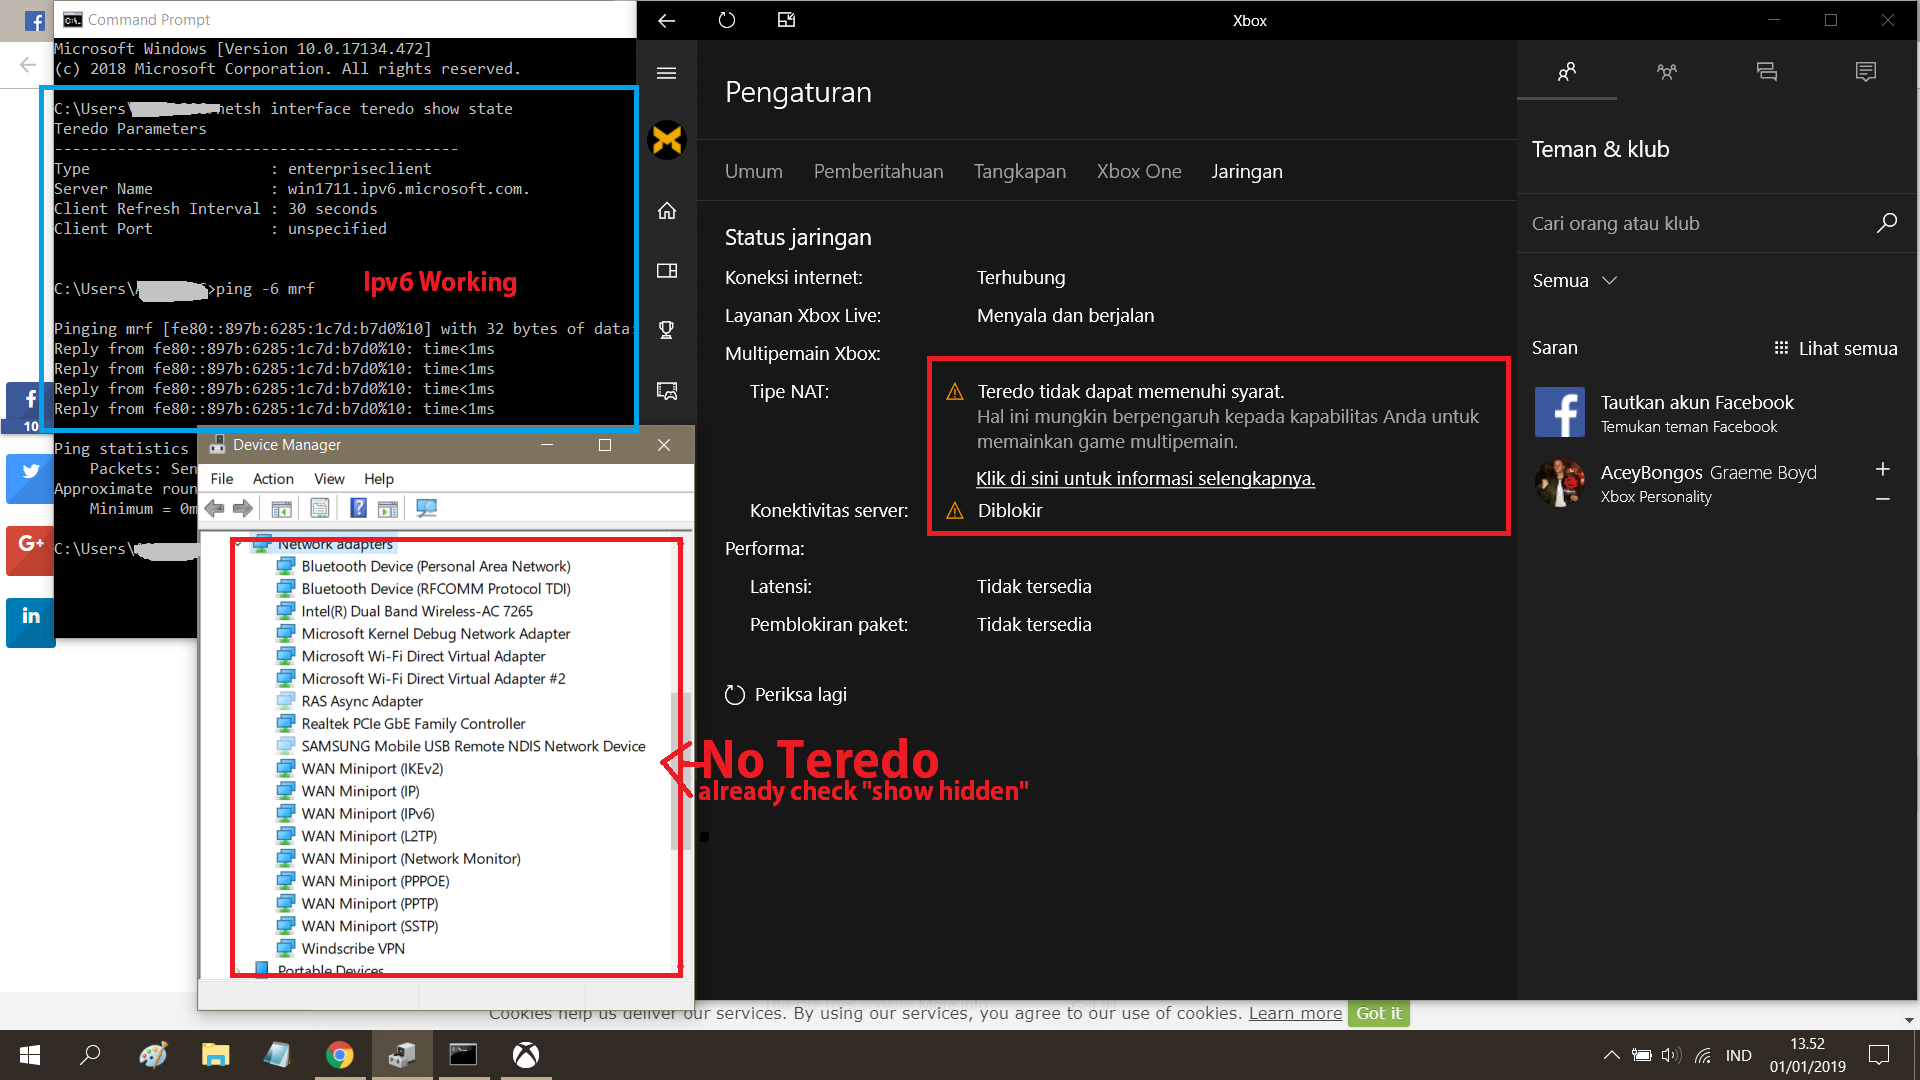This screenshot has height=1080, width=1920.
Task: Open the Messages icon in right panel
Action: tap(1767, 72)
